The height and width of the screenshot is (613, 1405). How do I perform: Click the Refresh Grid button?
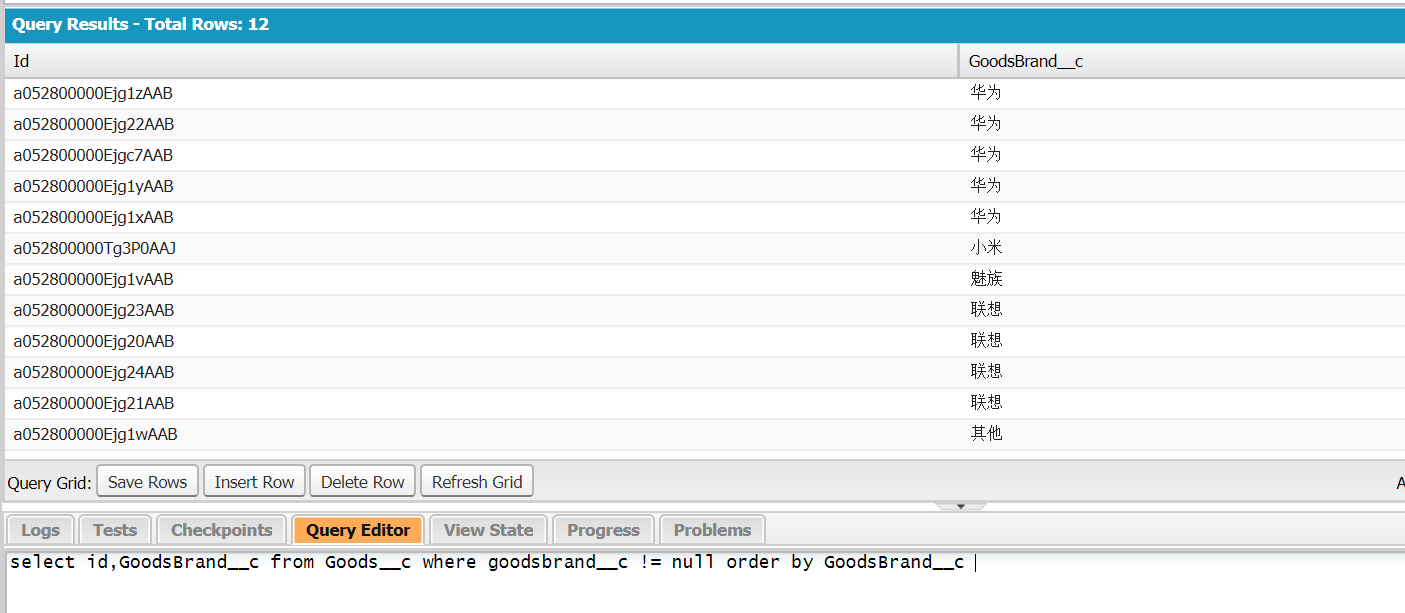point(477,482)
